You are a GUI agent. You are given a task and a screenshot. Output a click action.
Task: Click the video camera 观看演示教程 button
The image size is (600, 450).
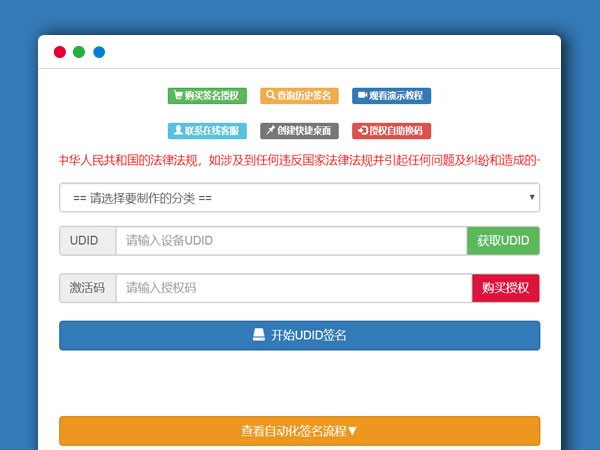(391, 96)
